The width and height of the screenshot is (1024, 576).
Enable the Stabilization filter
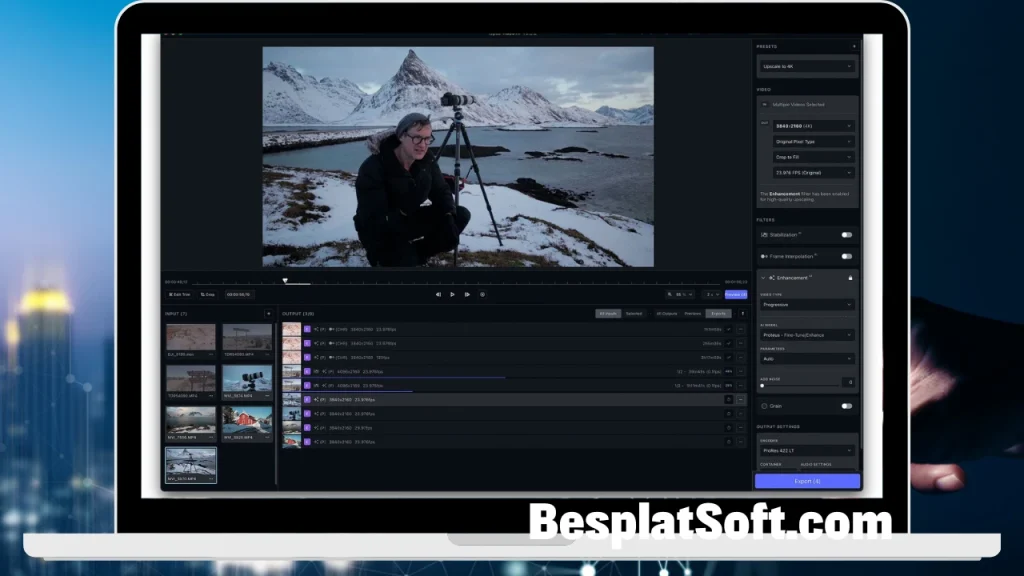[x=846, y=234]
